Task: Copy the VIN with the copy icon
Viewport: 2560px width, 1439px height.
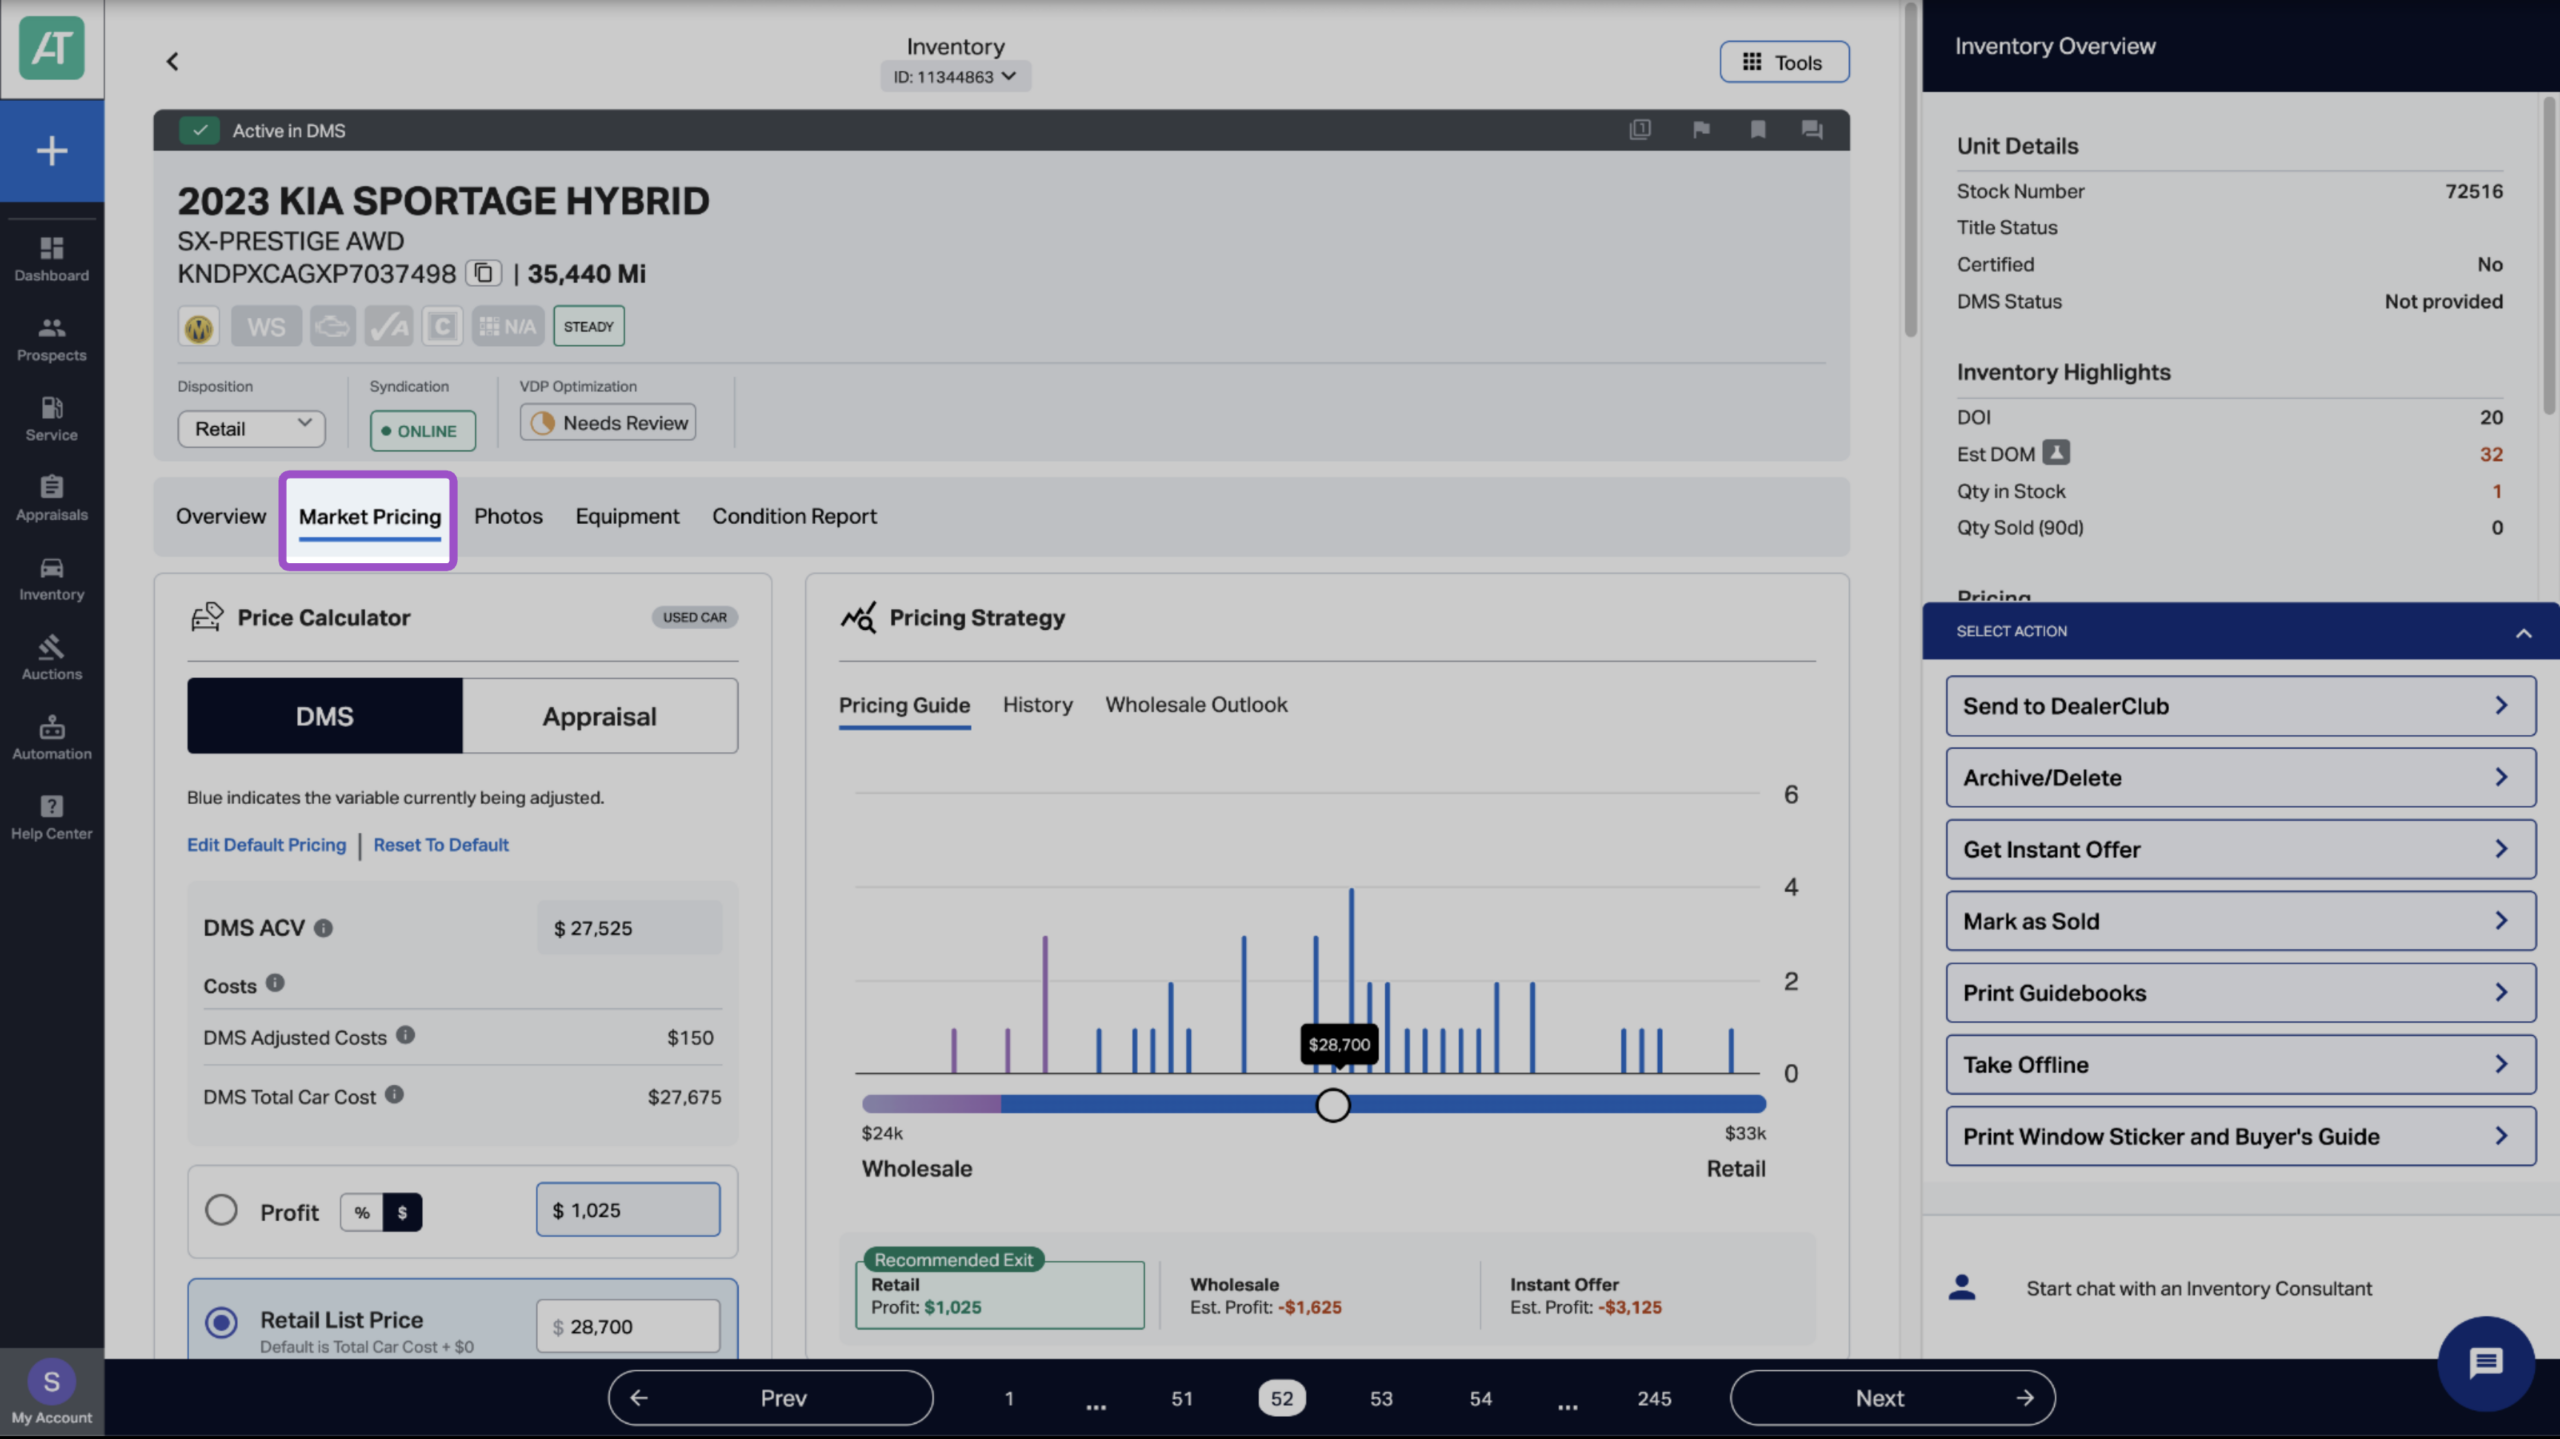Action: pos(484,273)
